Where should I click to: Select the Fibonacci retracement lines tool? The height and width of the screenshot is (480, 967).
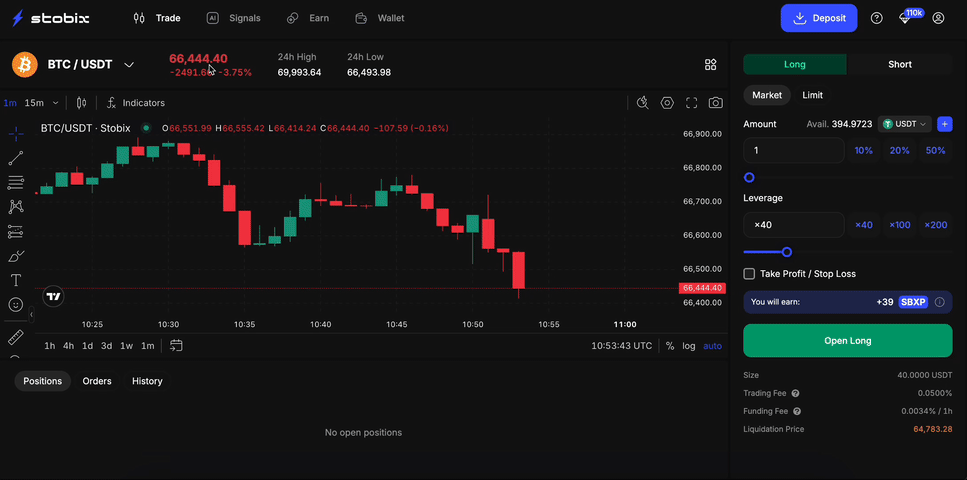[x=16, y=183]
